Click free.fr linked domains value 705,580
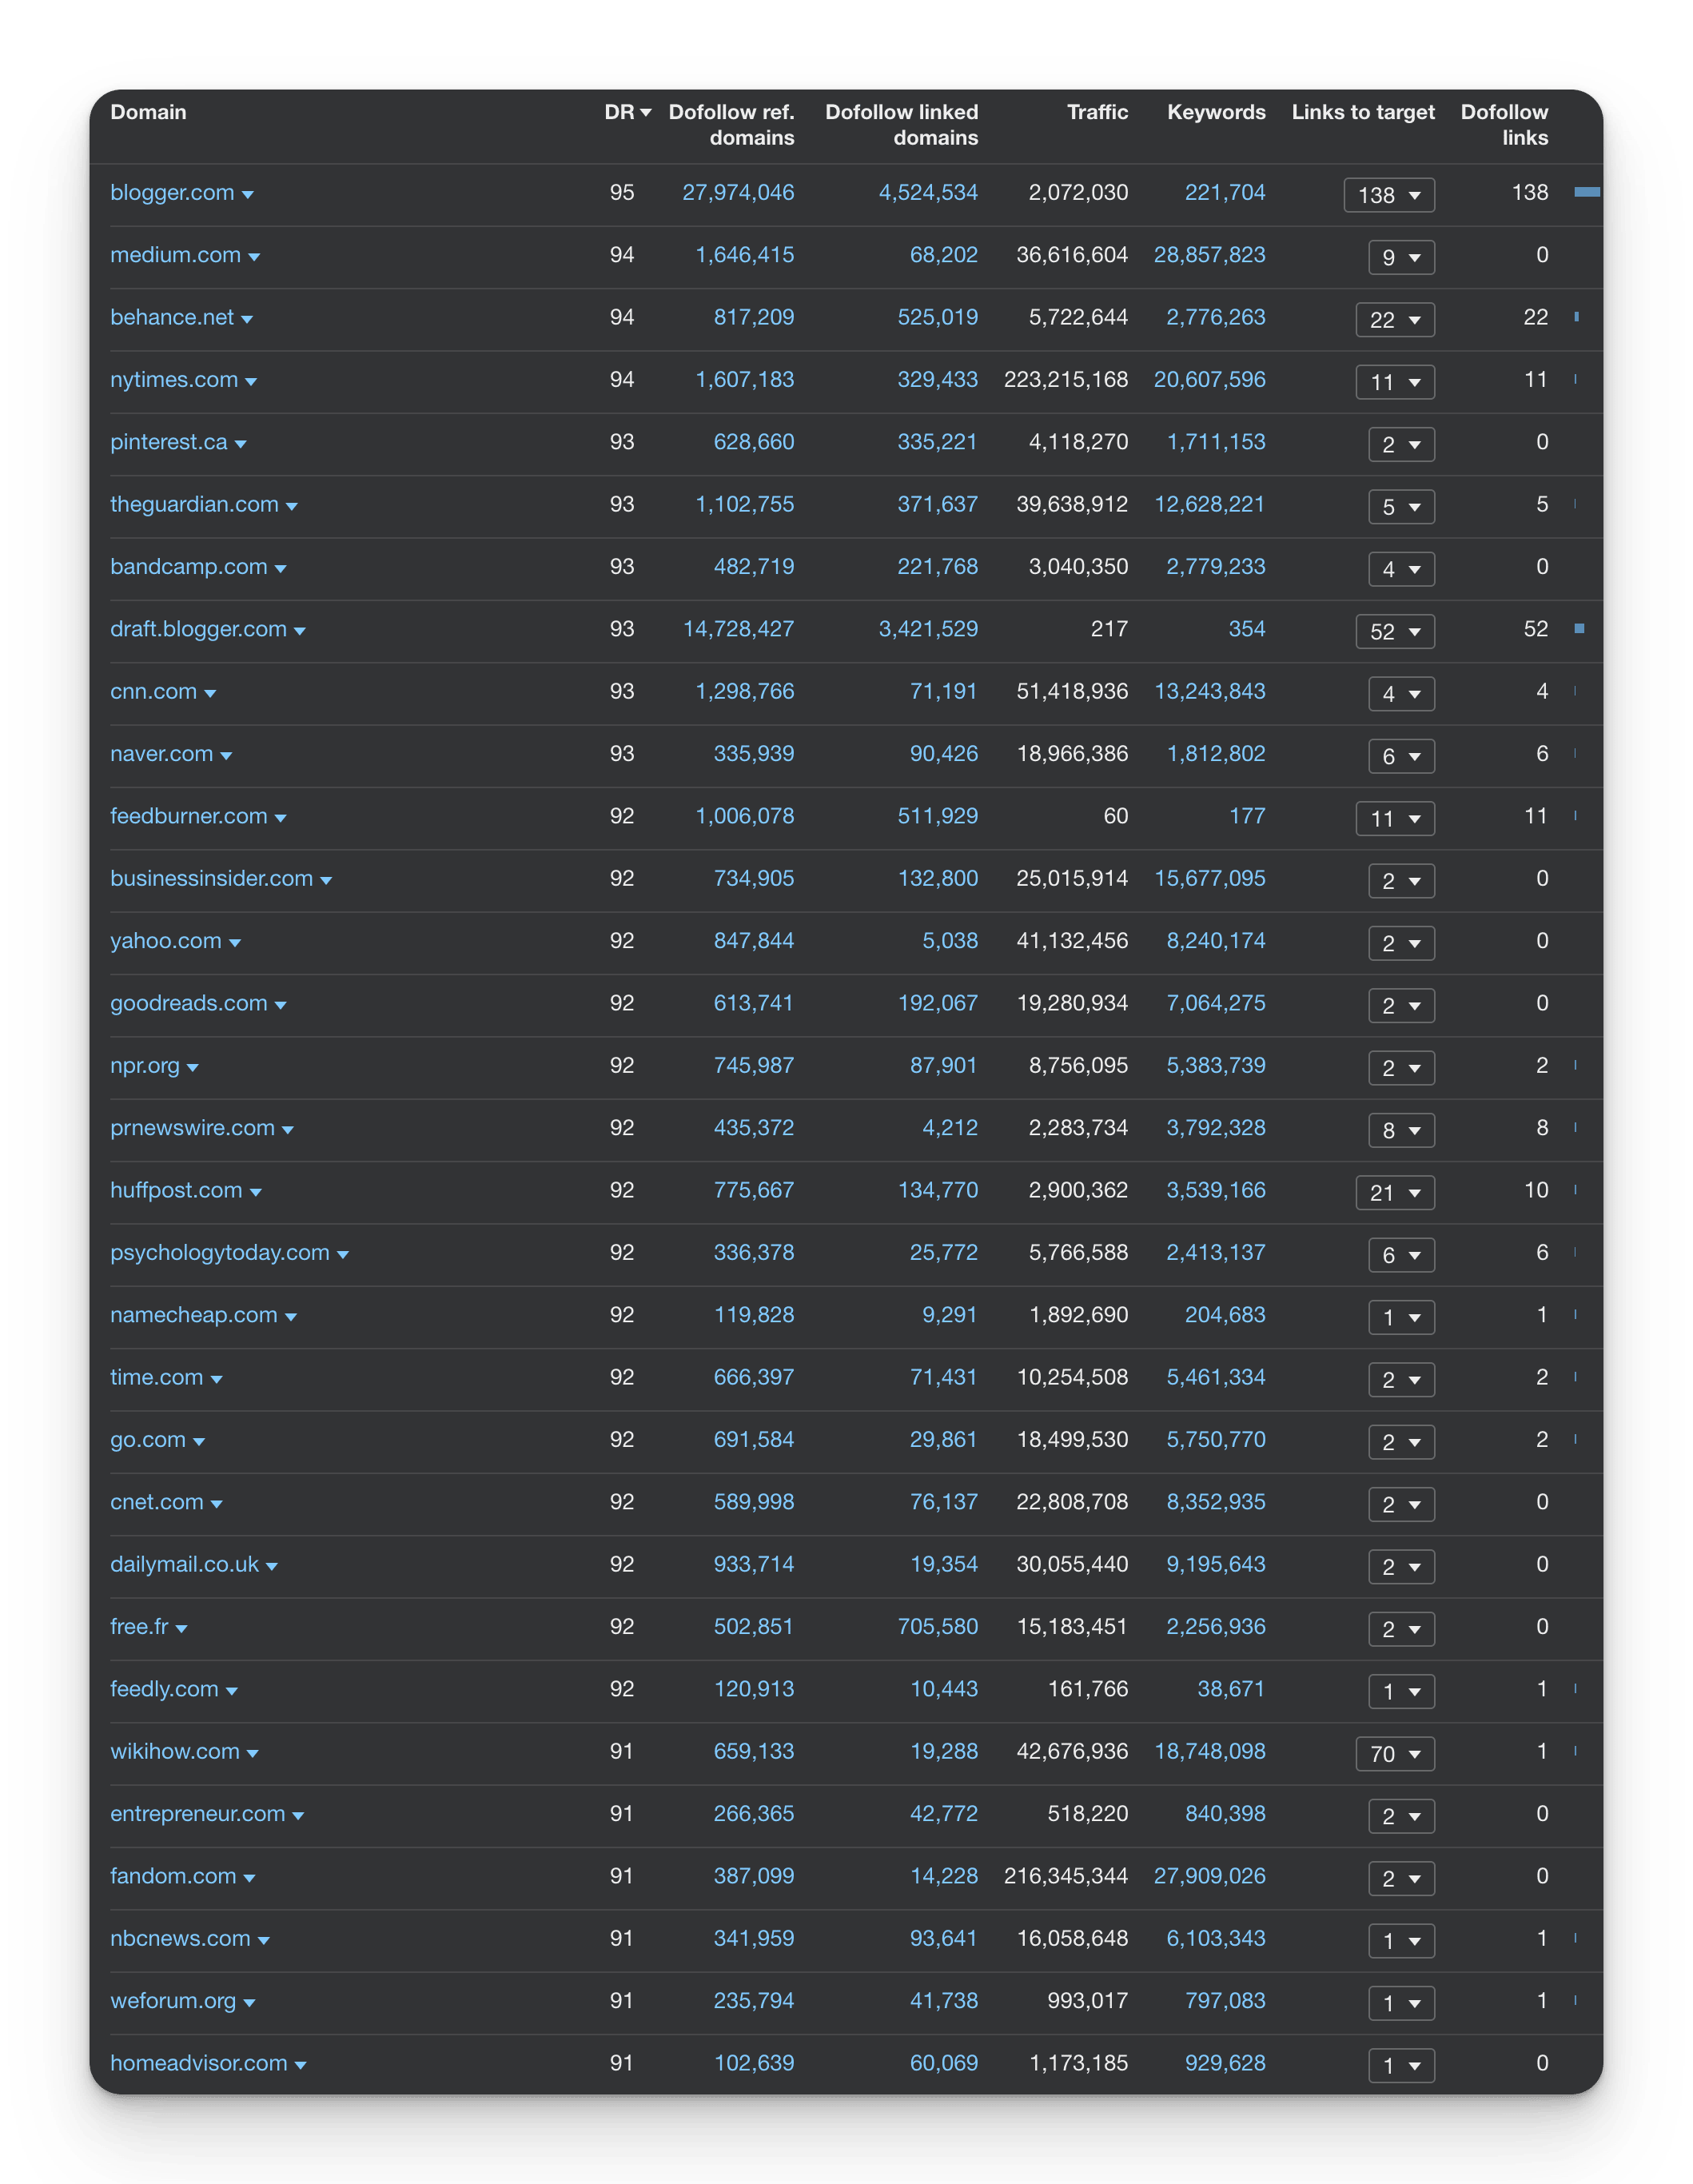This screenshot has width=1693, height=2184. [938, 1626]
